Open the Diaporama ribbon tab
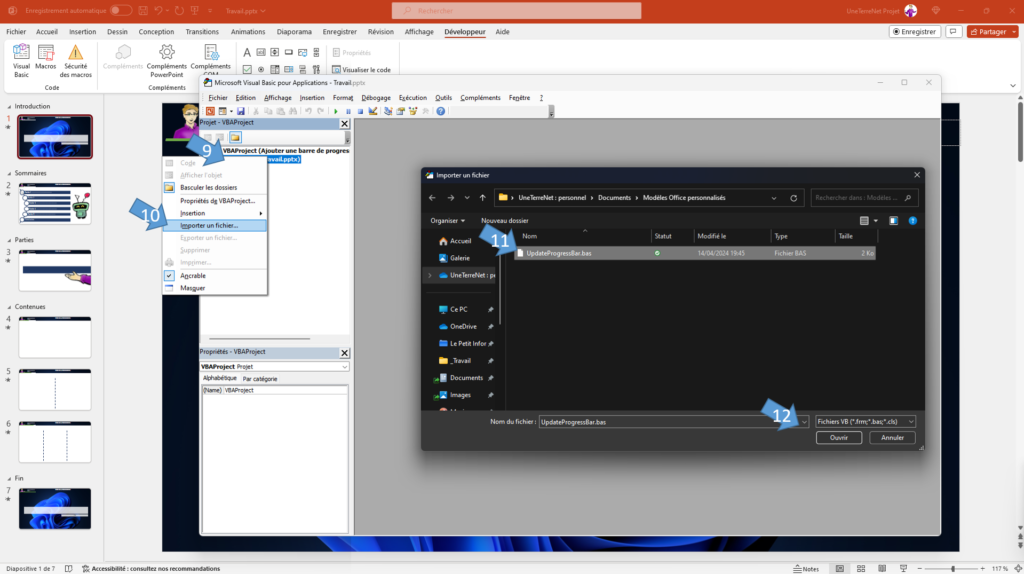This screenshot has width=1024, height=574. click(294, 31)
